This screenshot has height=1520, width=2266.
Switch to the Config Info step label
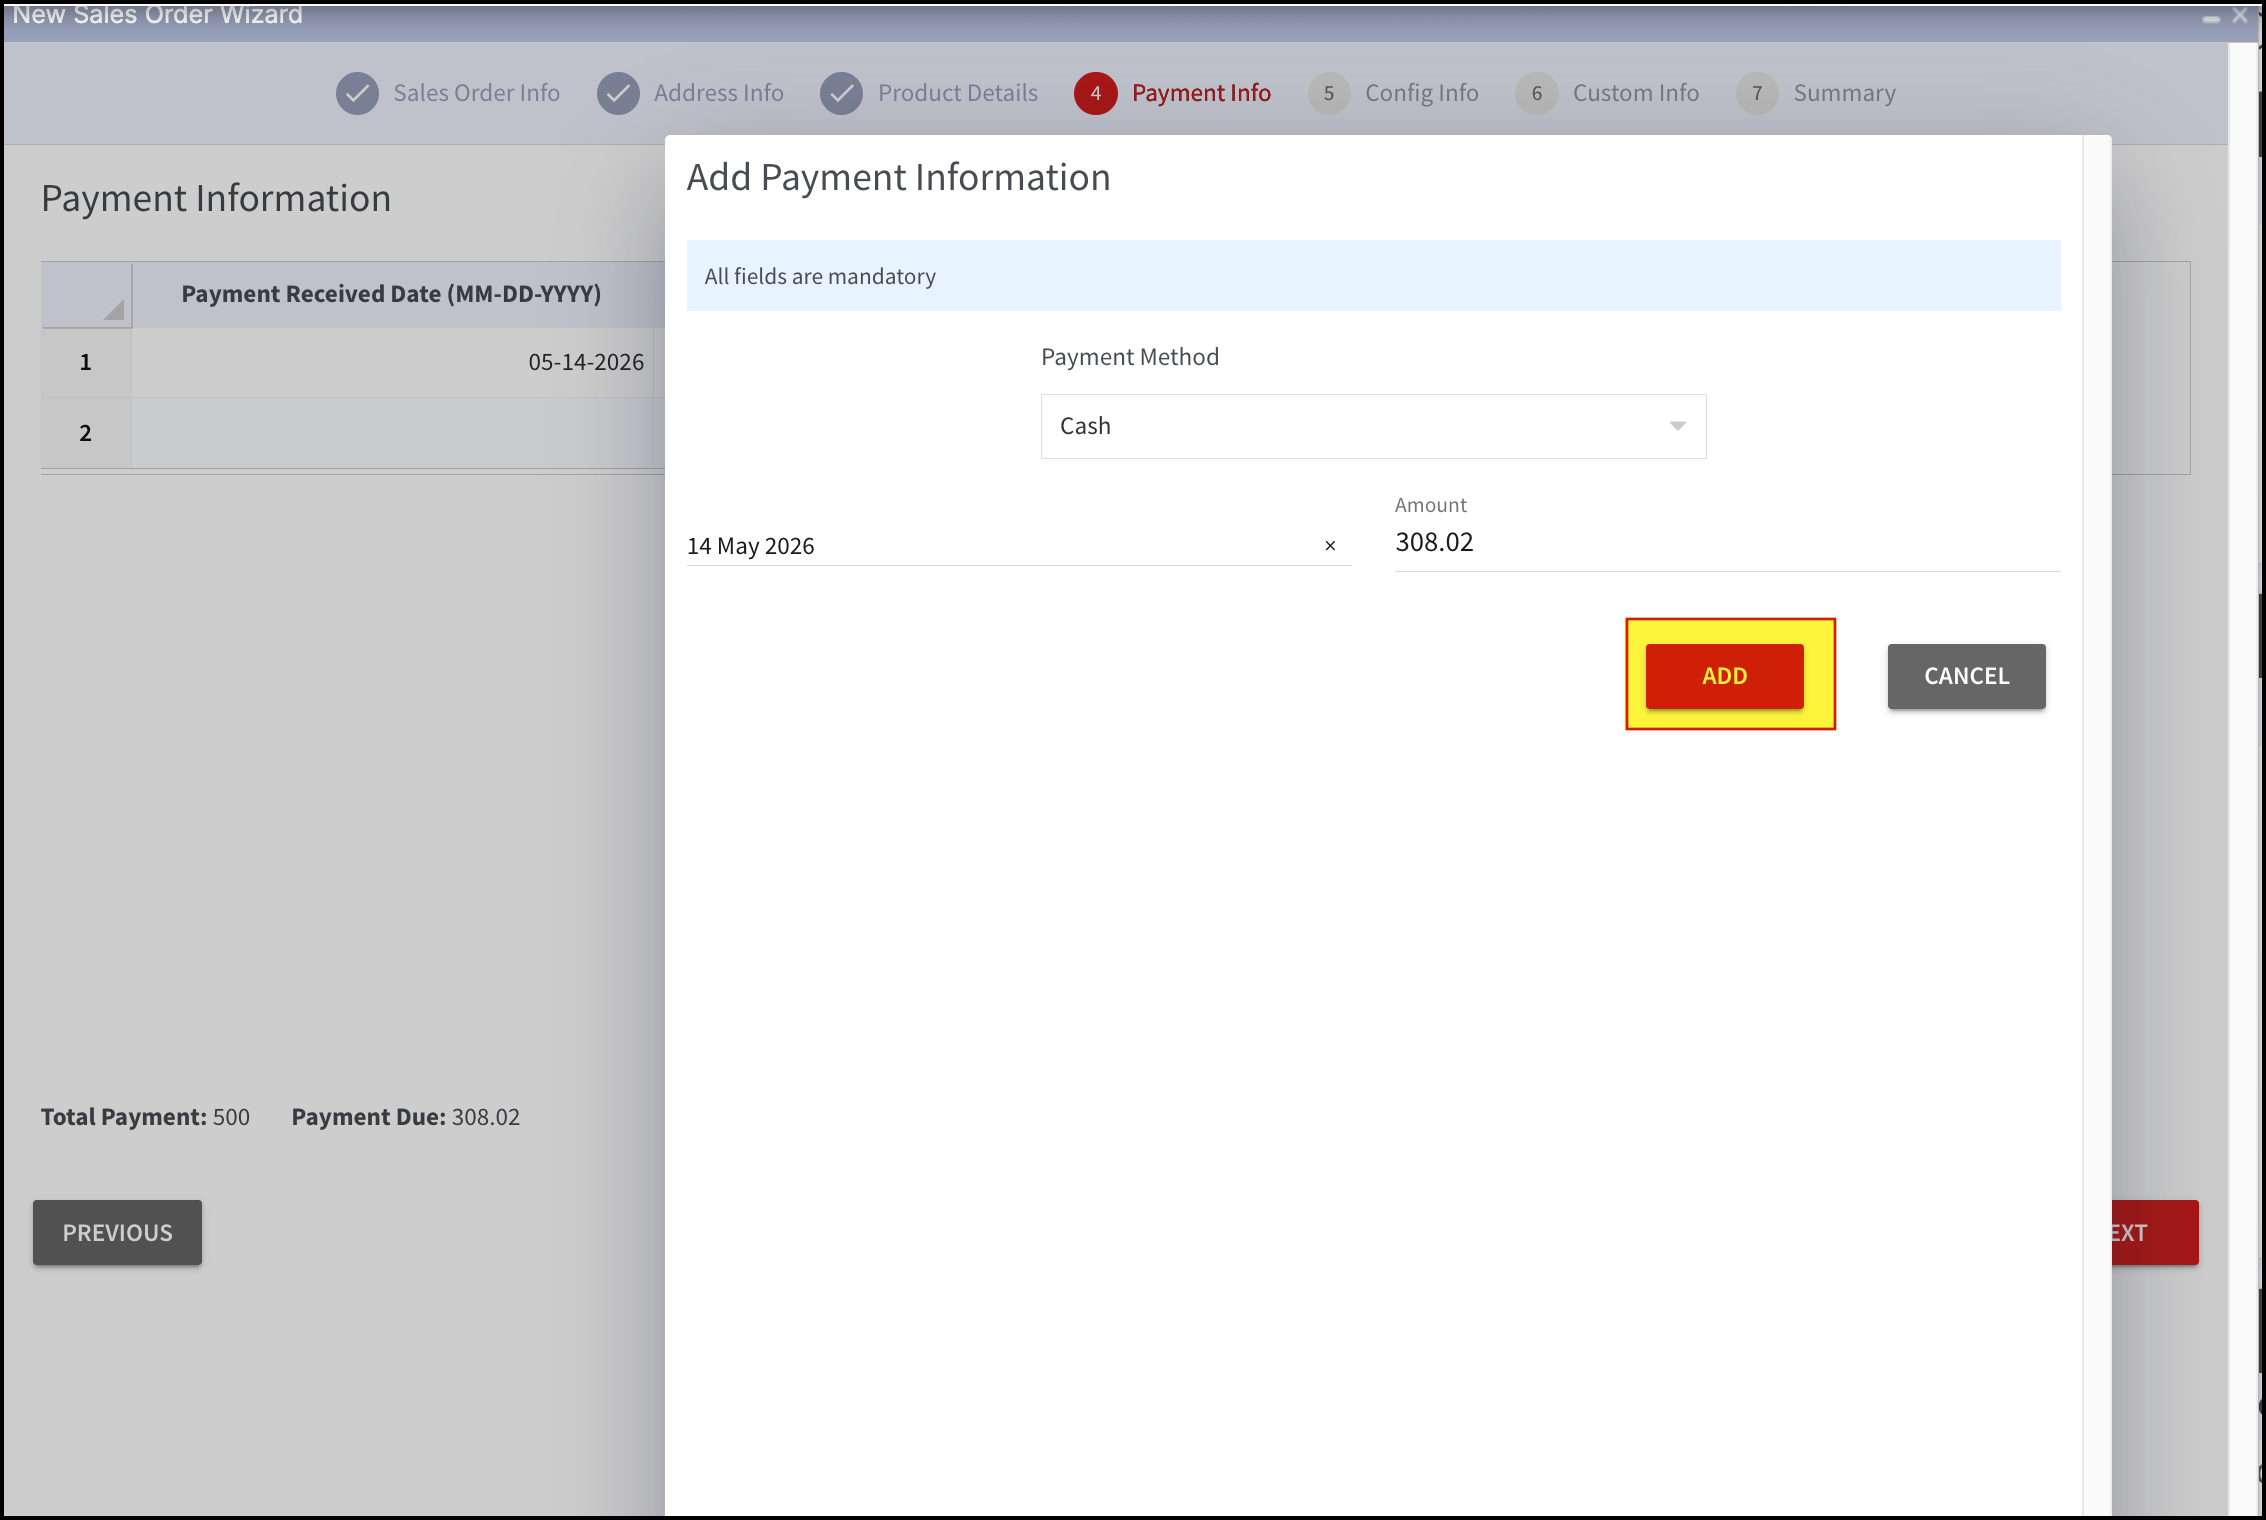pos(1421,93)
